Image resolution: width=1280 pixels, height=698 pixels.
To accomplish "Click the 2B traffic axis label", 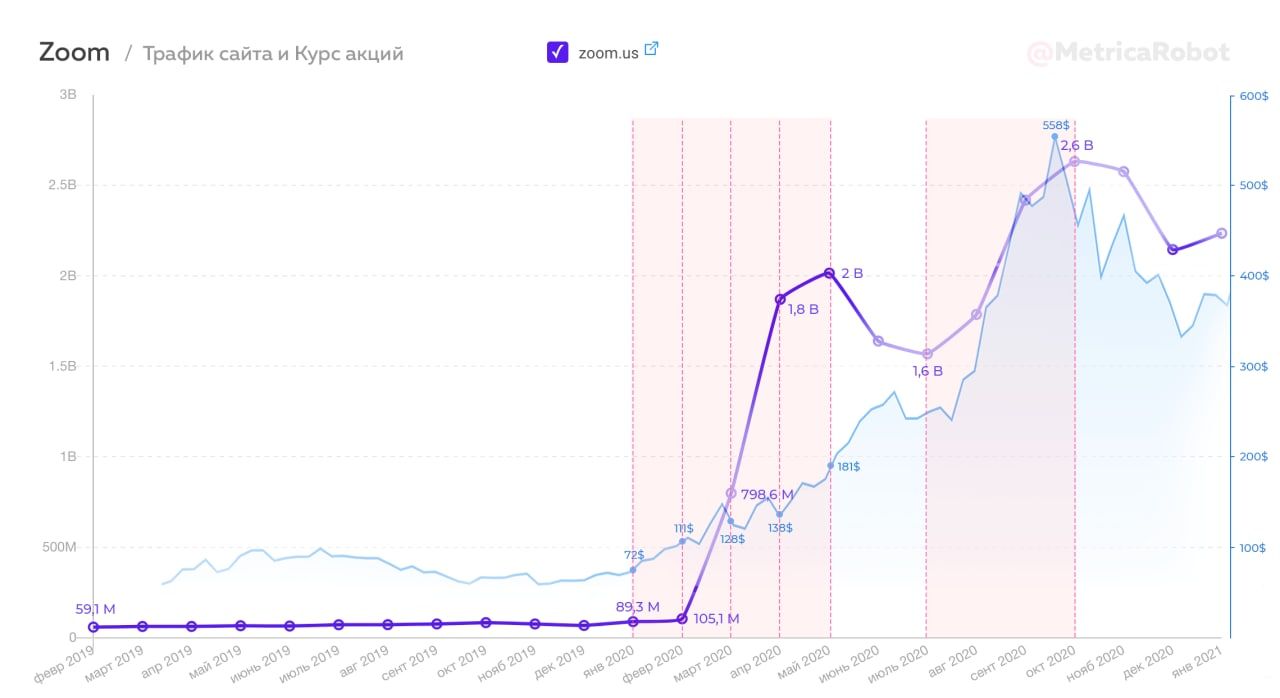I will point(68,276).
